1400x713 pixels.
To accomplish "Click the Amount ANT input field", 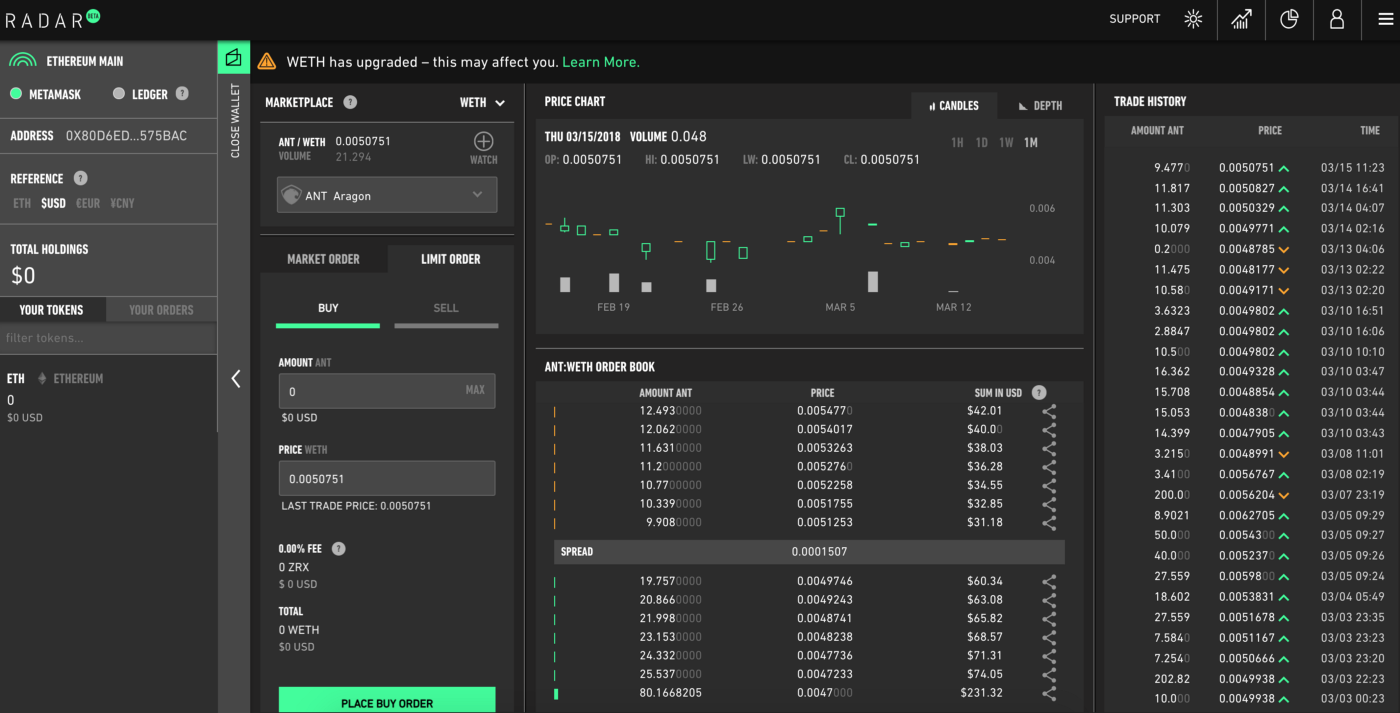I will click(x=387, y=391).
